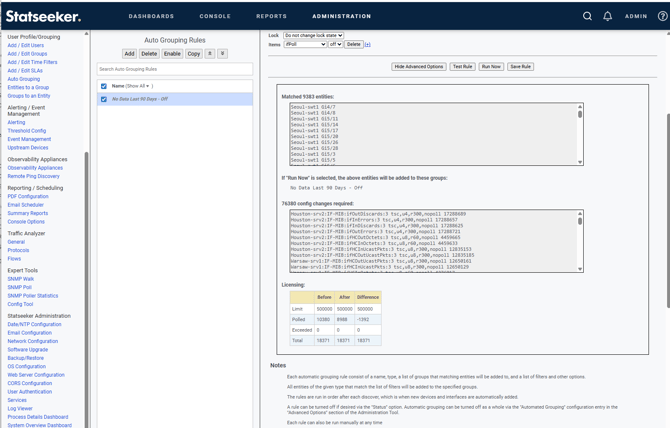Screen dimensions: 670x428
Task: Open the ifPoll items dropdown
Action: [x=306, y=44]
